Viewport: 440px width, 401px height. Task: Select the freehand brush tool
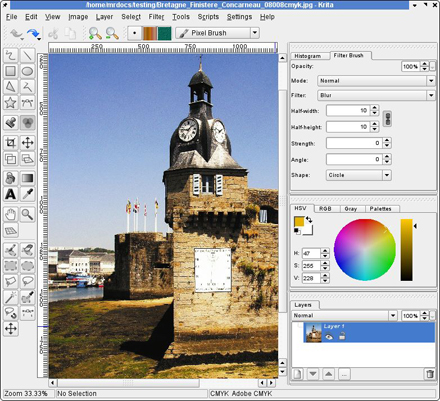[11, 55]
